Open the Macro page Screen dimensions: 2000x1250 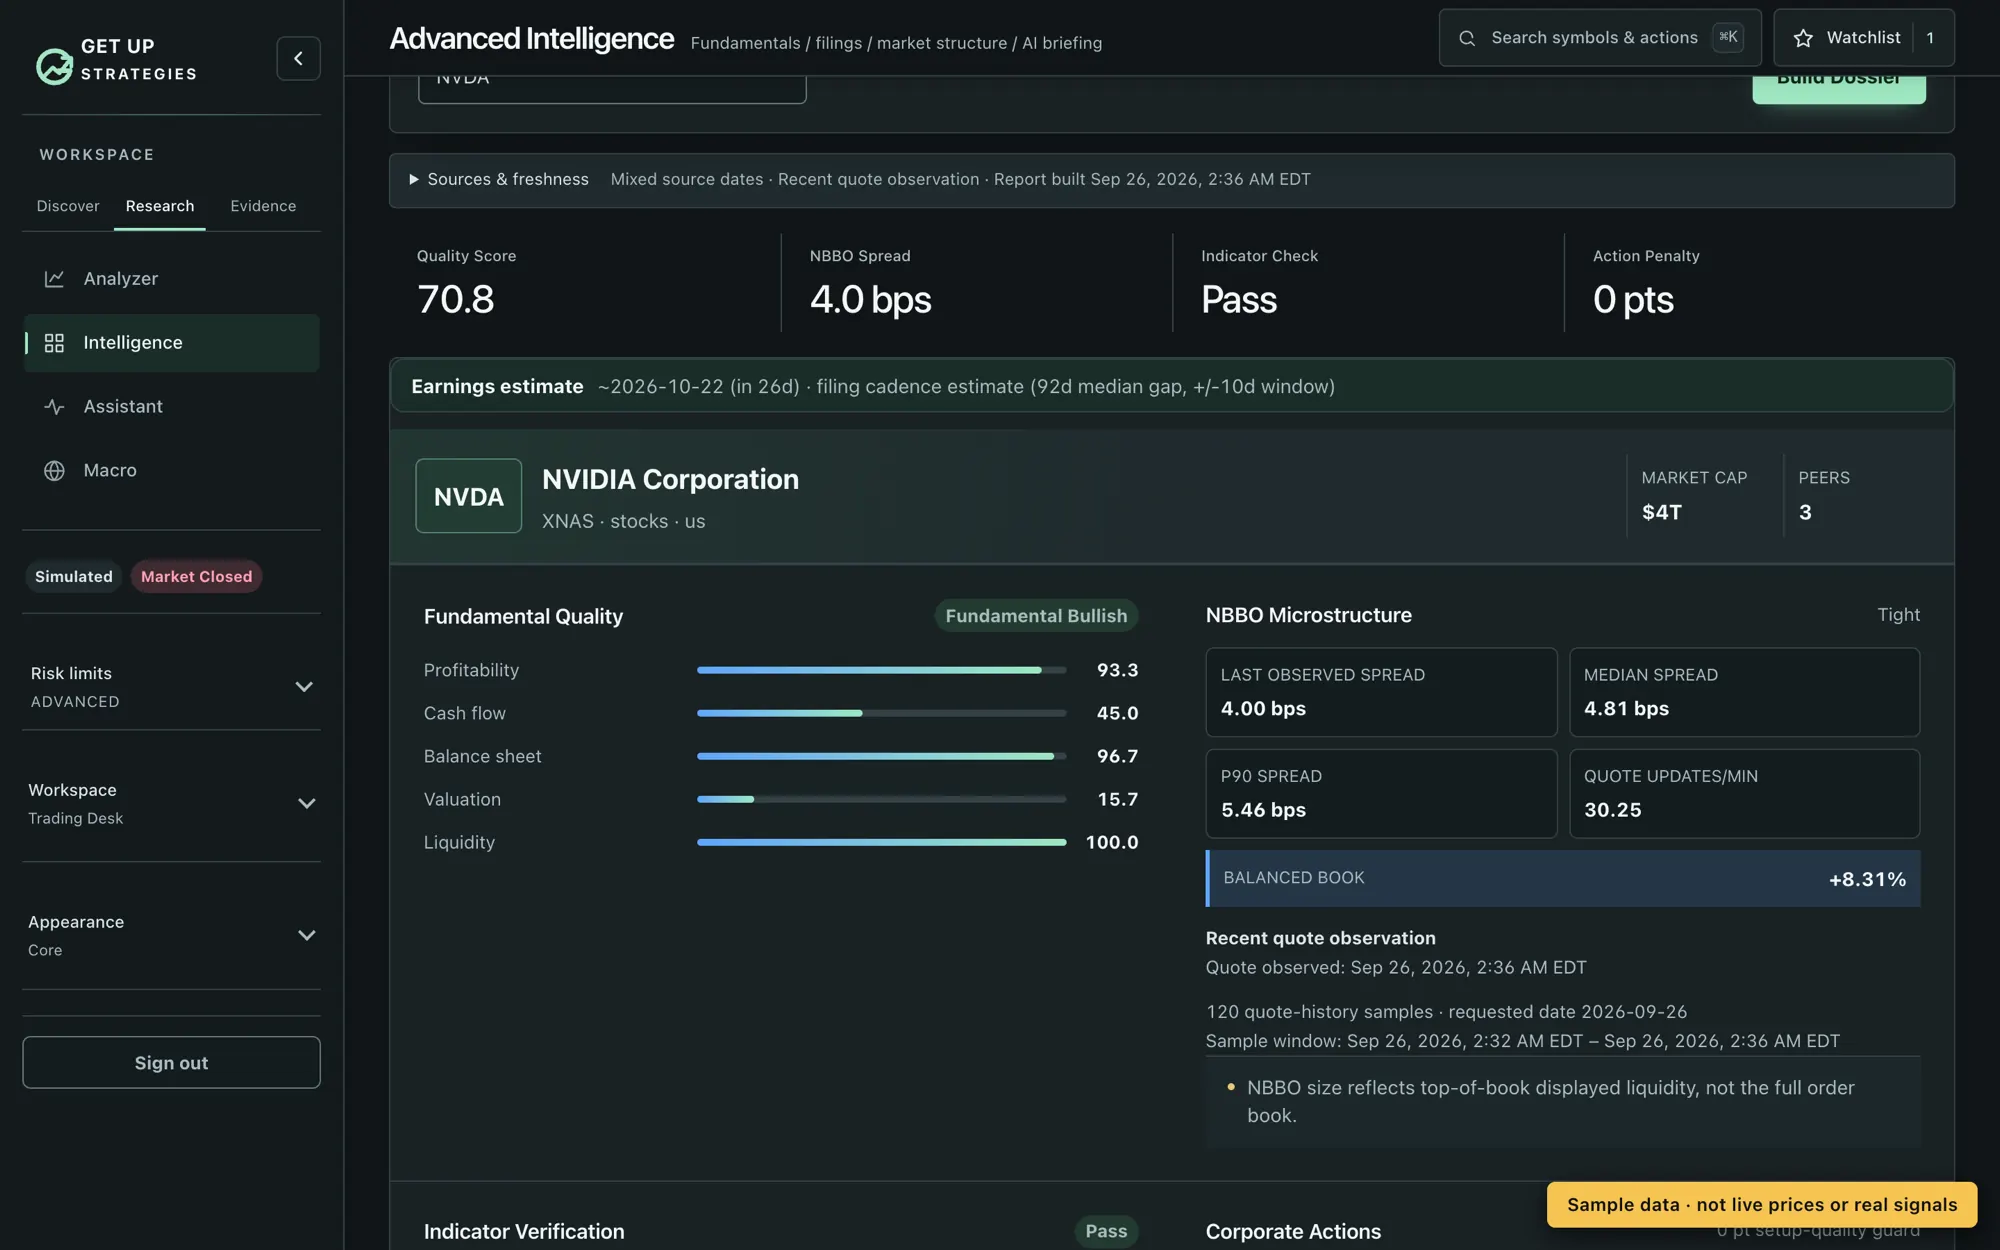171,471
